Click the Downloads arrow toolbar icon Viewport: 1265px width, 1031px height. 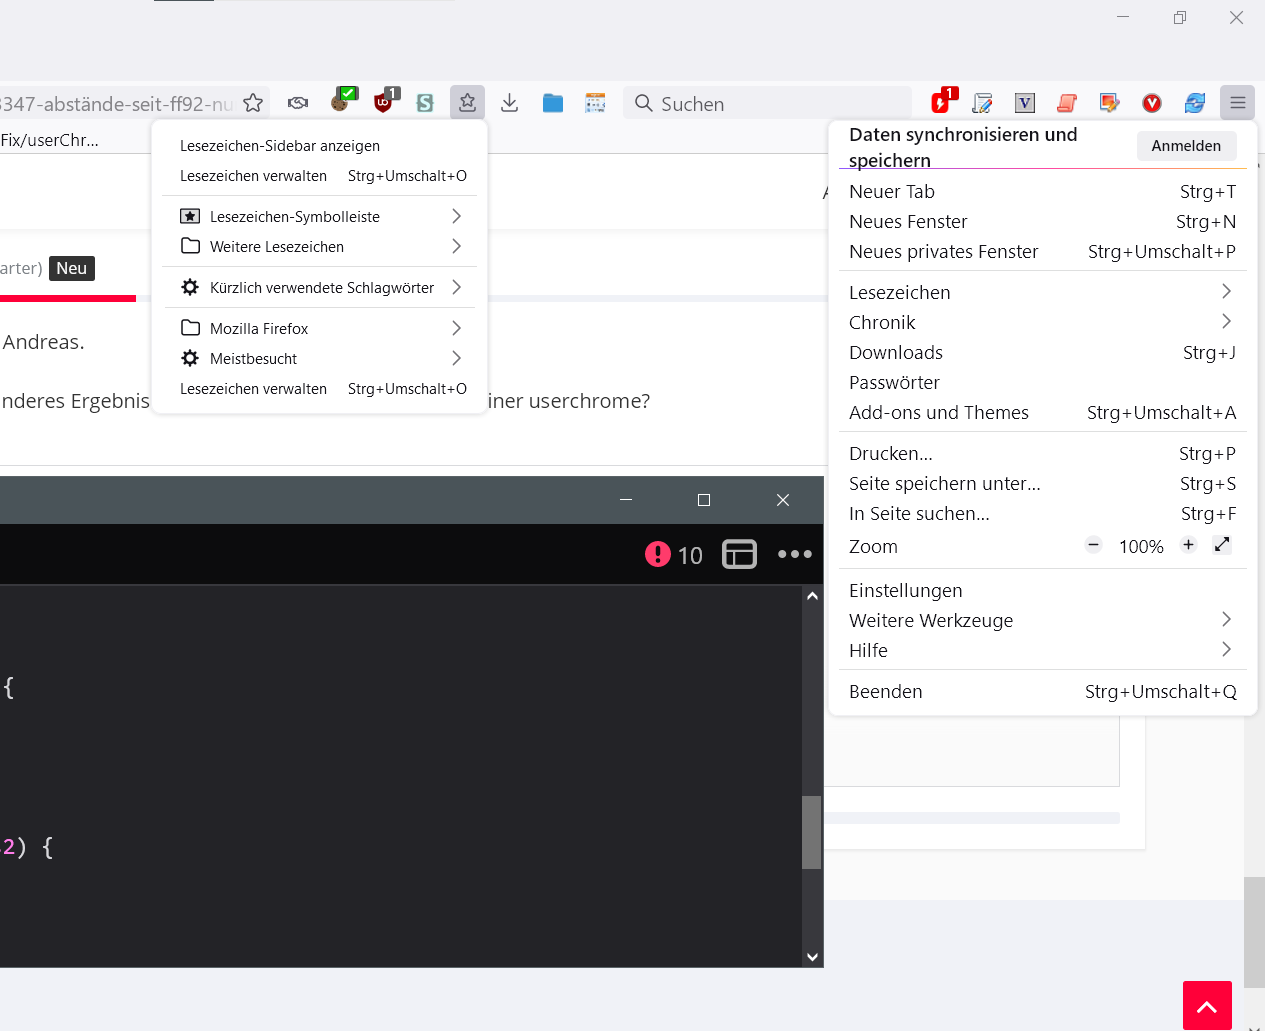pyautogui.click(x=510, y=103)
